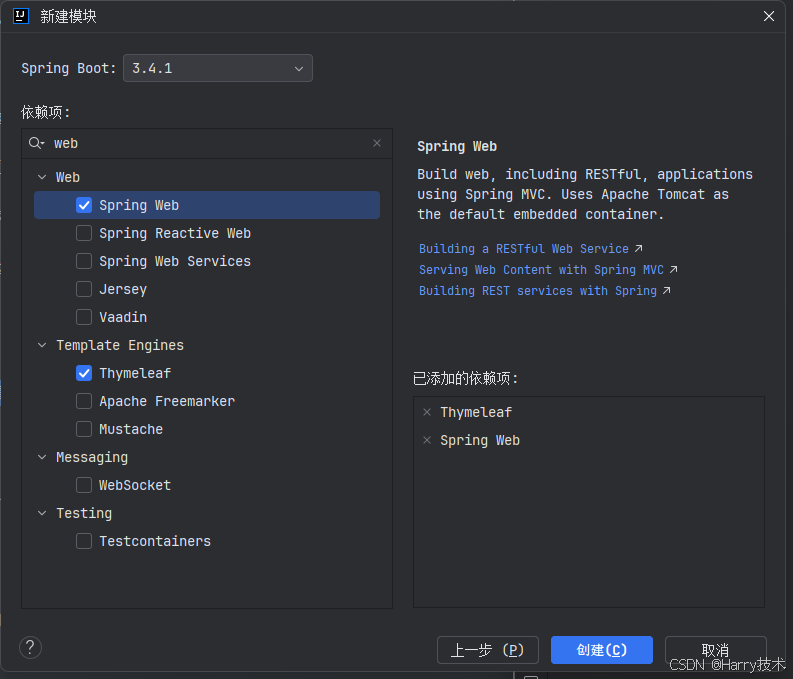Enable the WebSocket dependency
Image resolution: width=793 pixels, height=679 pixels.
point(84,485)
